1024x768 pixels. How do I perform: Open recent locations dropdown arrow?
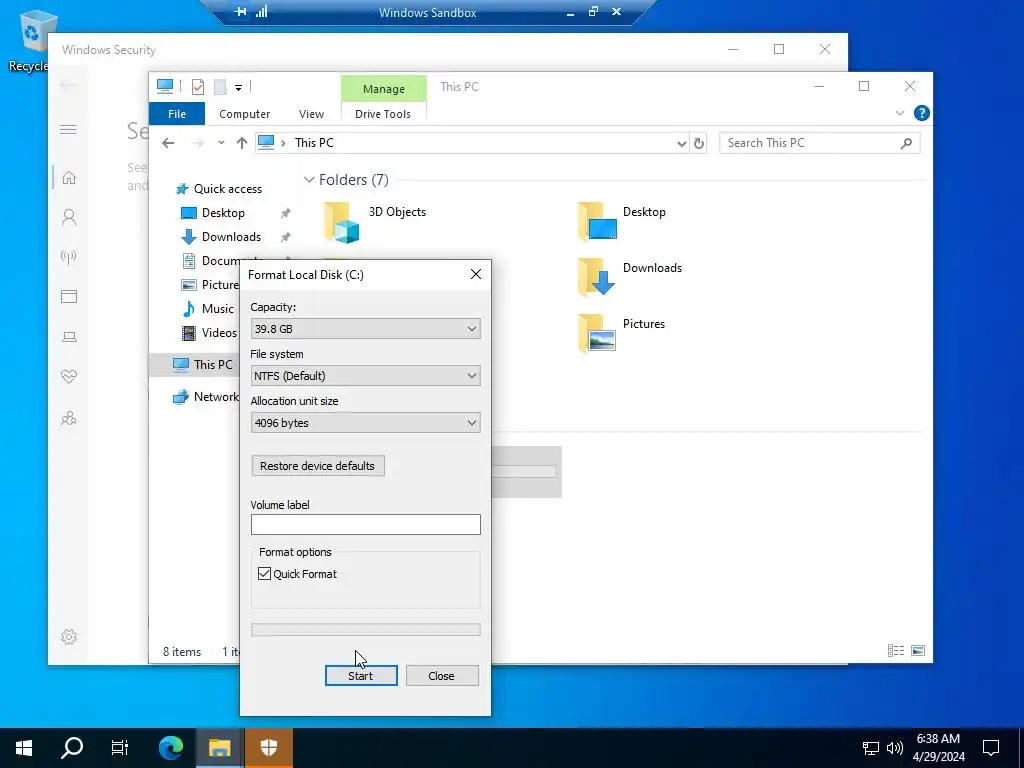coord(221,143)
